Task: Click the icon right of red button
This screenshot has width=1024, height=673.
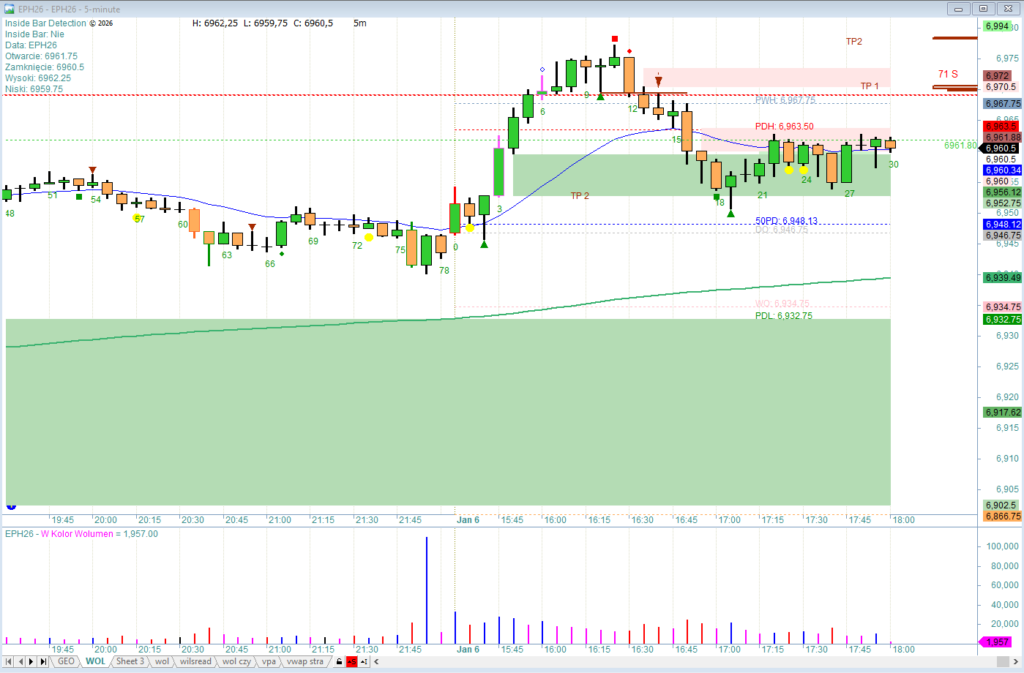Action: 365,662
